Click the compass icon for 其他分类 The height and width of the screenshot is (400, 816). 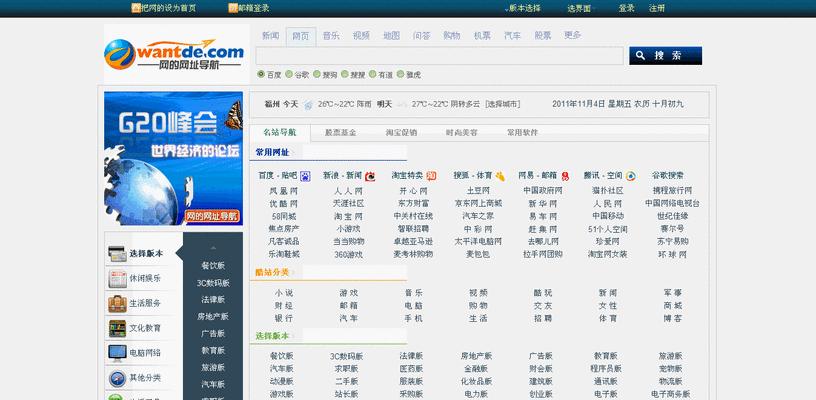[x=117, y=378]
